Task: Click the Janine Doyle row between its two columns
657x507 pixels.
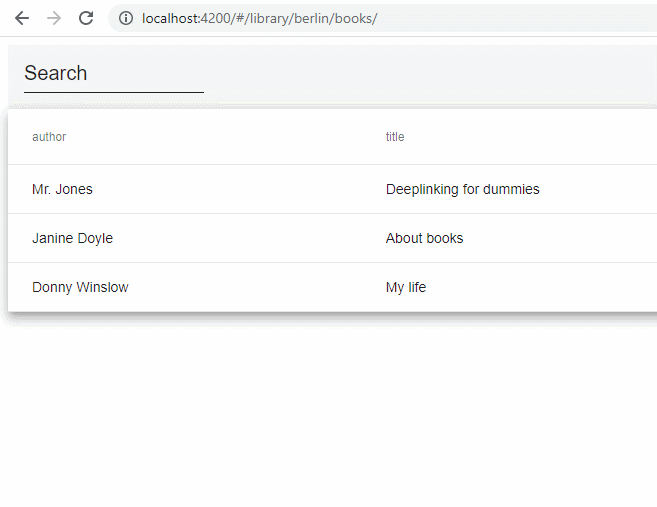Action: click(250, 238)
